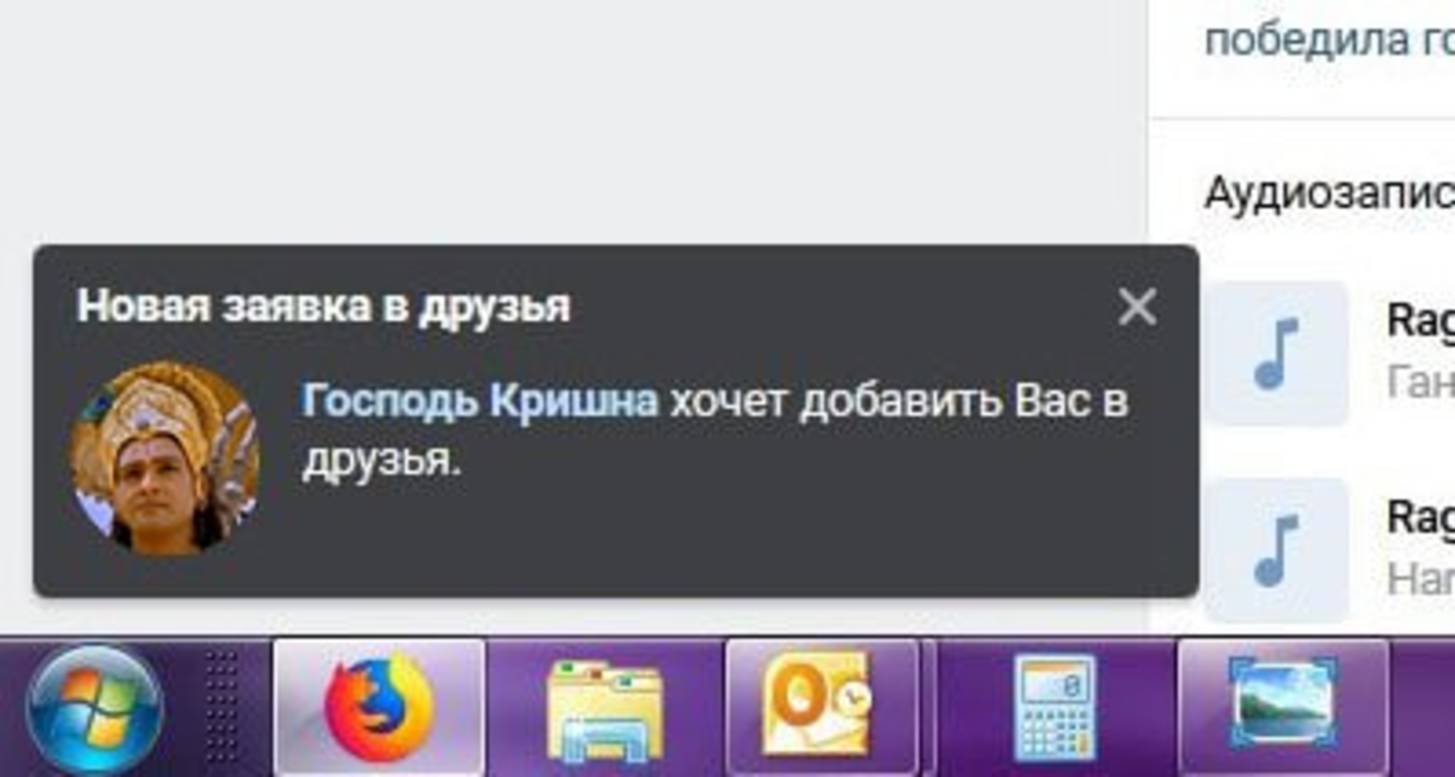Play the second audio track note icon
Image resolution: width=1455 pixels, height=777 pixels.
pos(1277,550)
